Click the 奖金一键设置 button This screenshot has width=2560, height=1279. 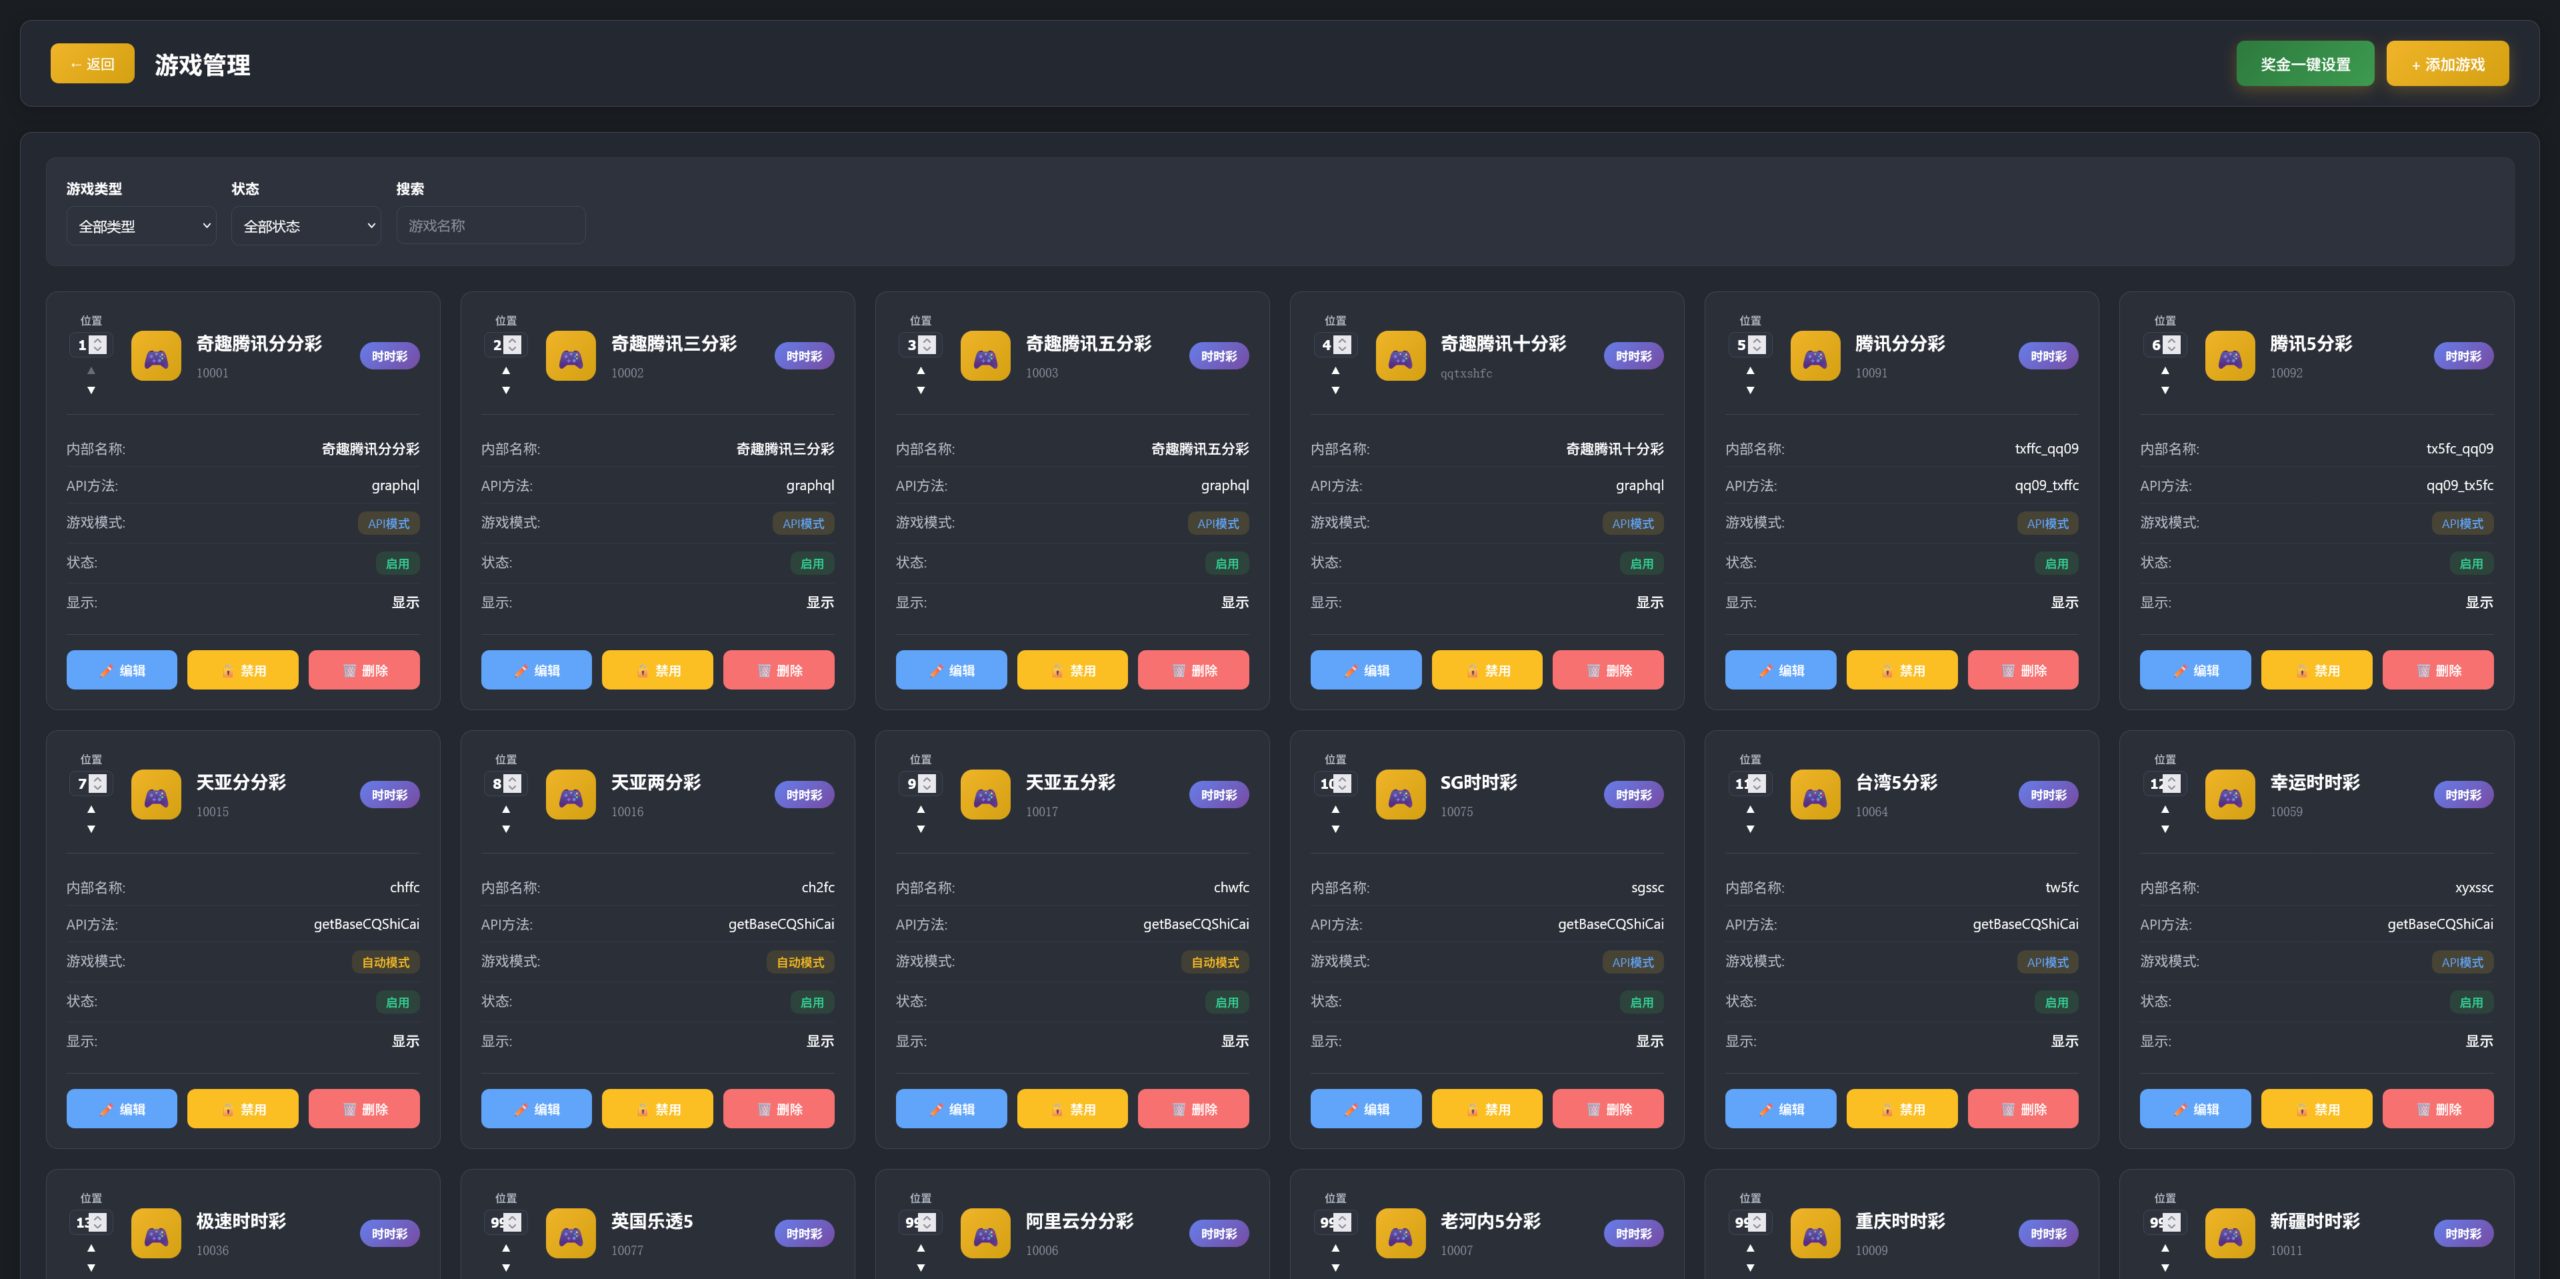pyautogui.click(x=2304, y=64)
